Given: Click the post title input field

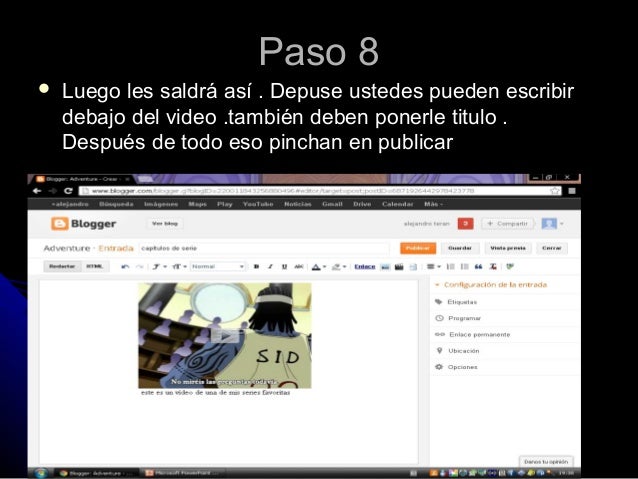Looking at the screenshot, I should coord(264,248).
